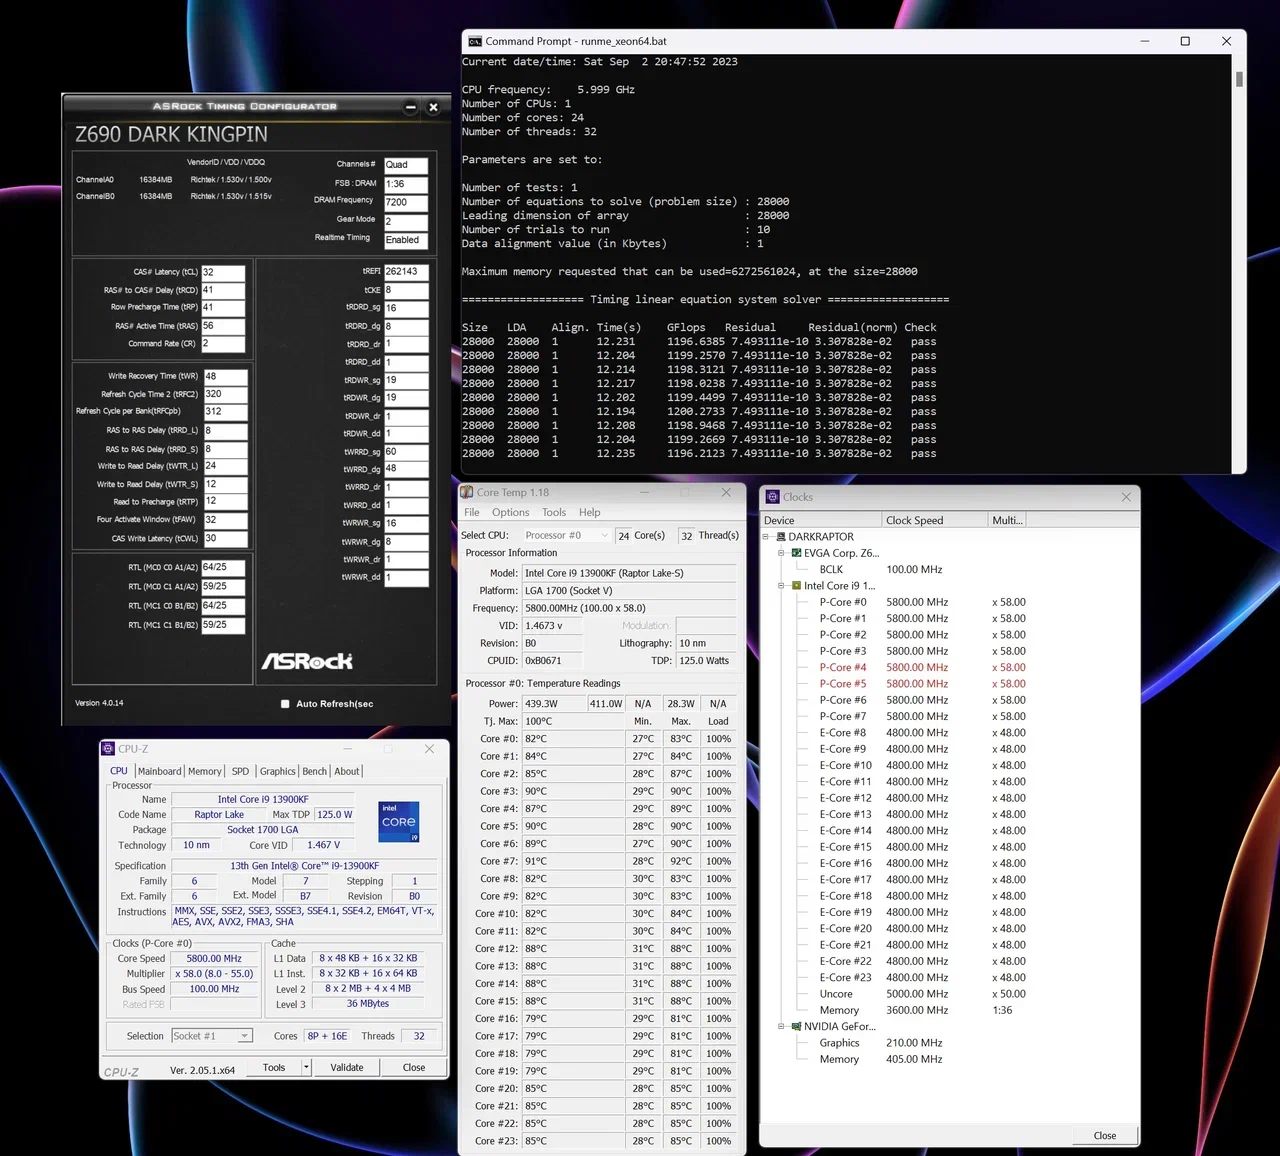1280x1156 pixels.
Task: Click the Power value 439.3W in Core Temp
Action: pos(554,703)
